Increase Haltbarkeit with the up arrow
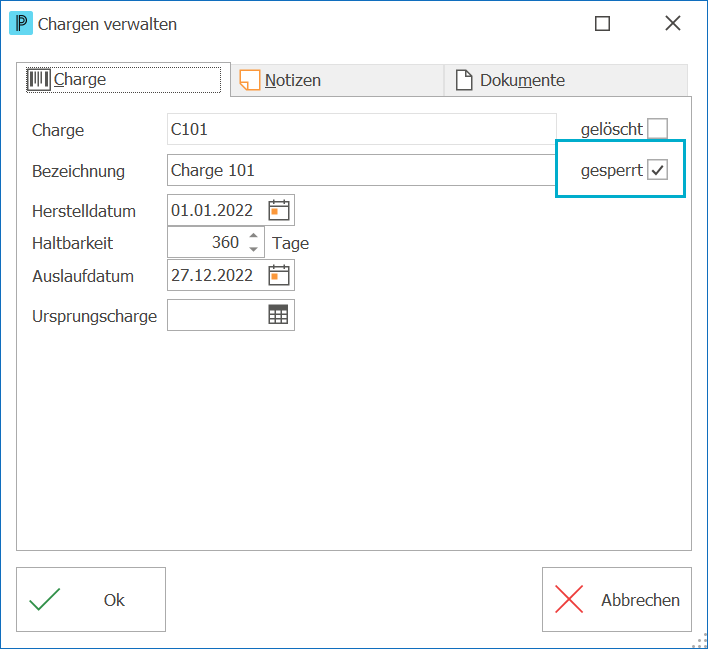Screen dimensions: 708x649 coord(254,236)
